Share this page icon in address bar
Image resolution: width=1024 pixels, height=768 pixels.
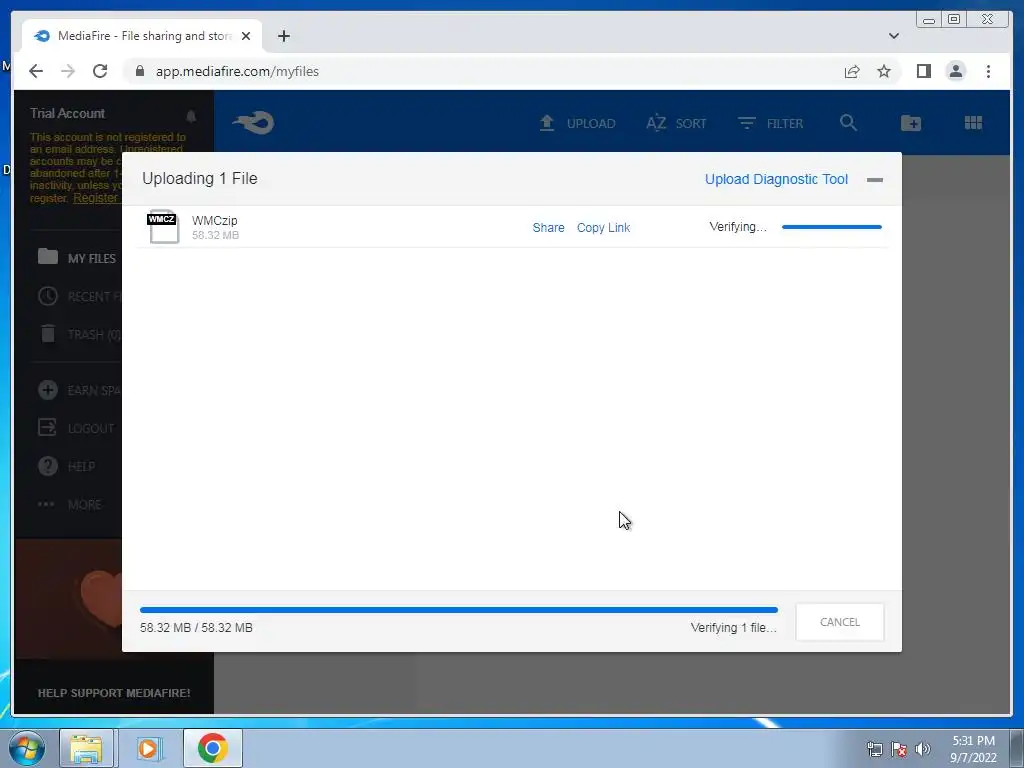click(852, 71)
